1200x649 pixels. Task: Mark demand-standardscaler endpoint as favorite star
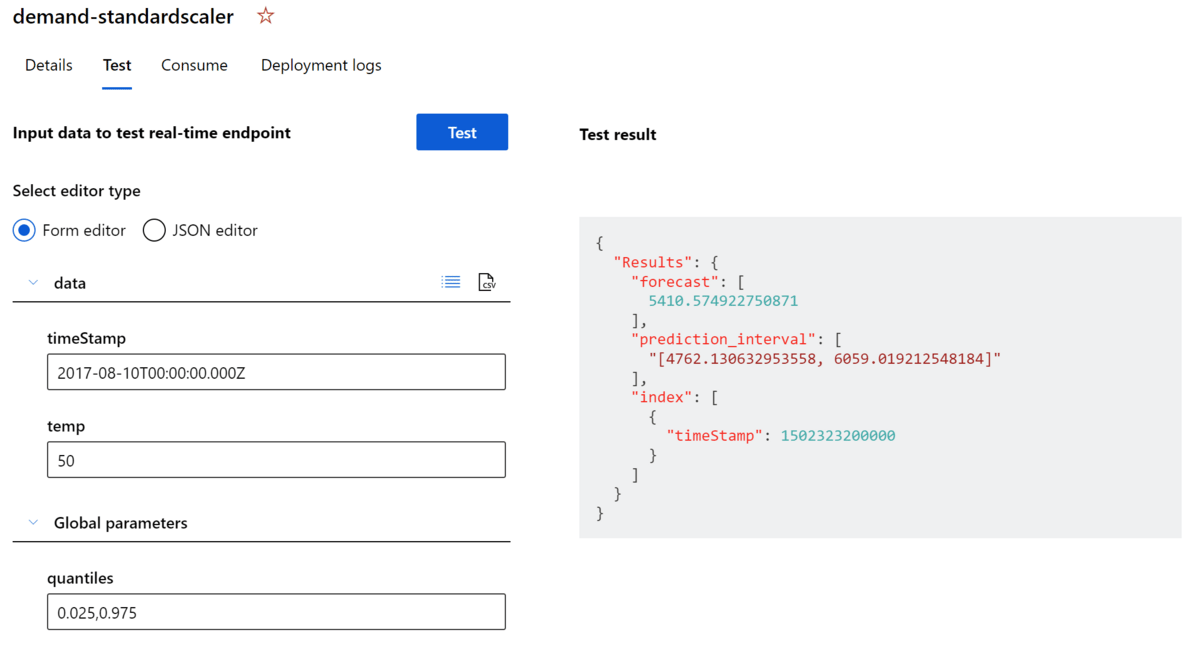click(x=265, y=16)
